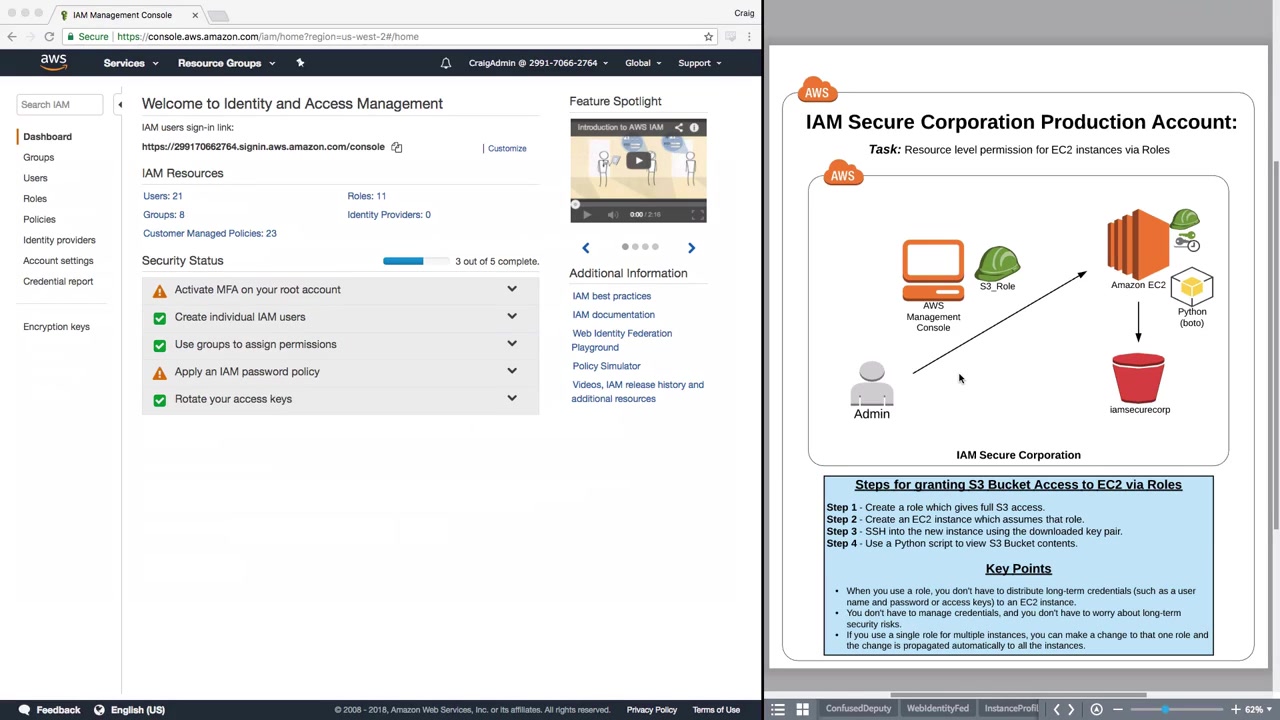Show the next Feature Spotlight item
This screenshot has width=1280, height=720.
pyautogui.click(x=691, y=247)
